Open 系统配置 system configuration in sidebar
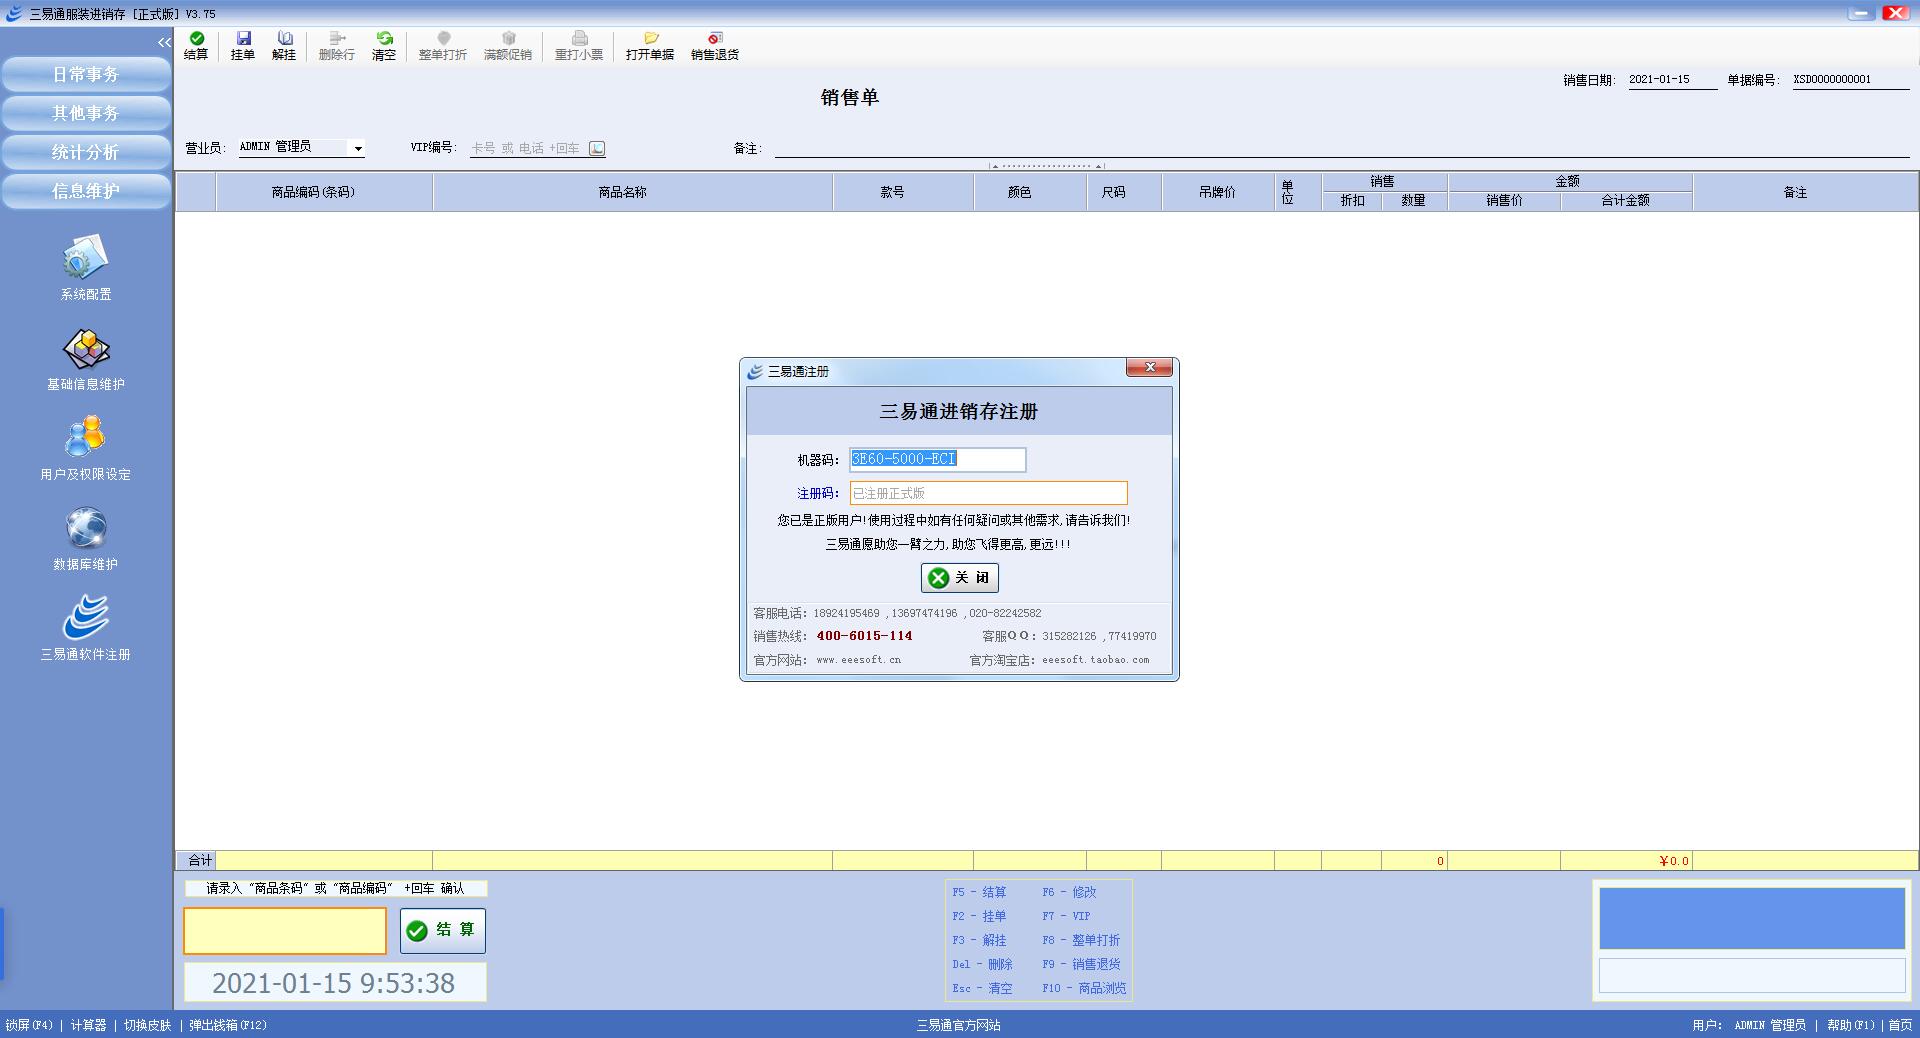Viewport: 1920px width, 1038px height. click(86, 268)
